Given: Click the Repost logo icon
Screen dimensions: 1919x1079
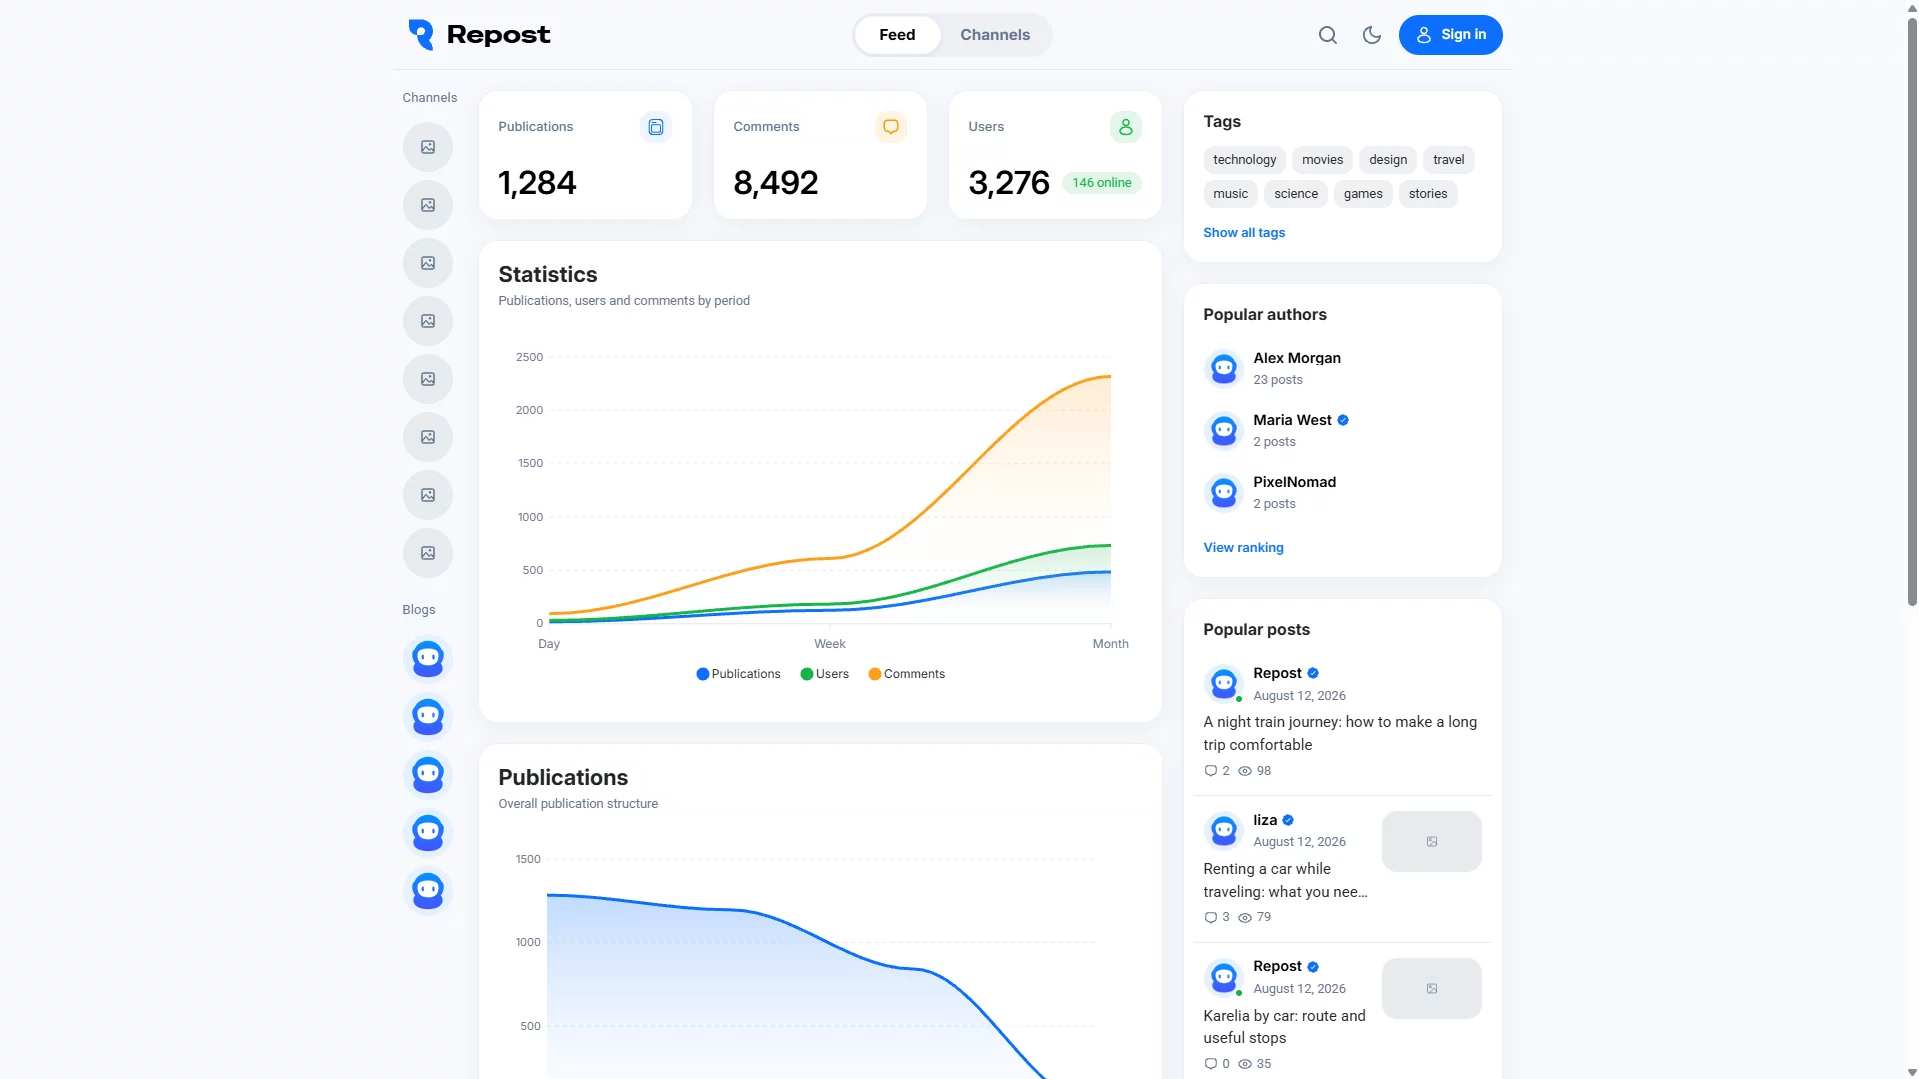Looking at the screenshot, I should pyautogui.click(x=421, y=34).
